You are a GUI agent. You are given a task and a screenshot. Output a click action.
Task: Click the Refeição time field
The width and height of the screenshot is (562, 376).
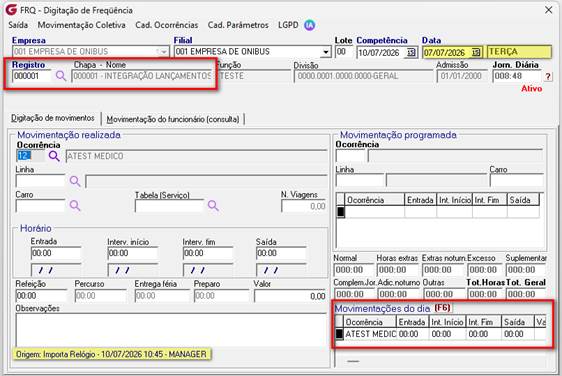tap(41, 296)
